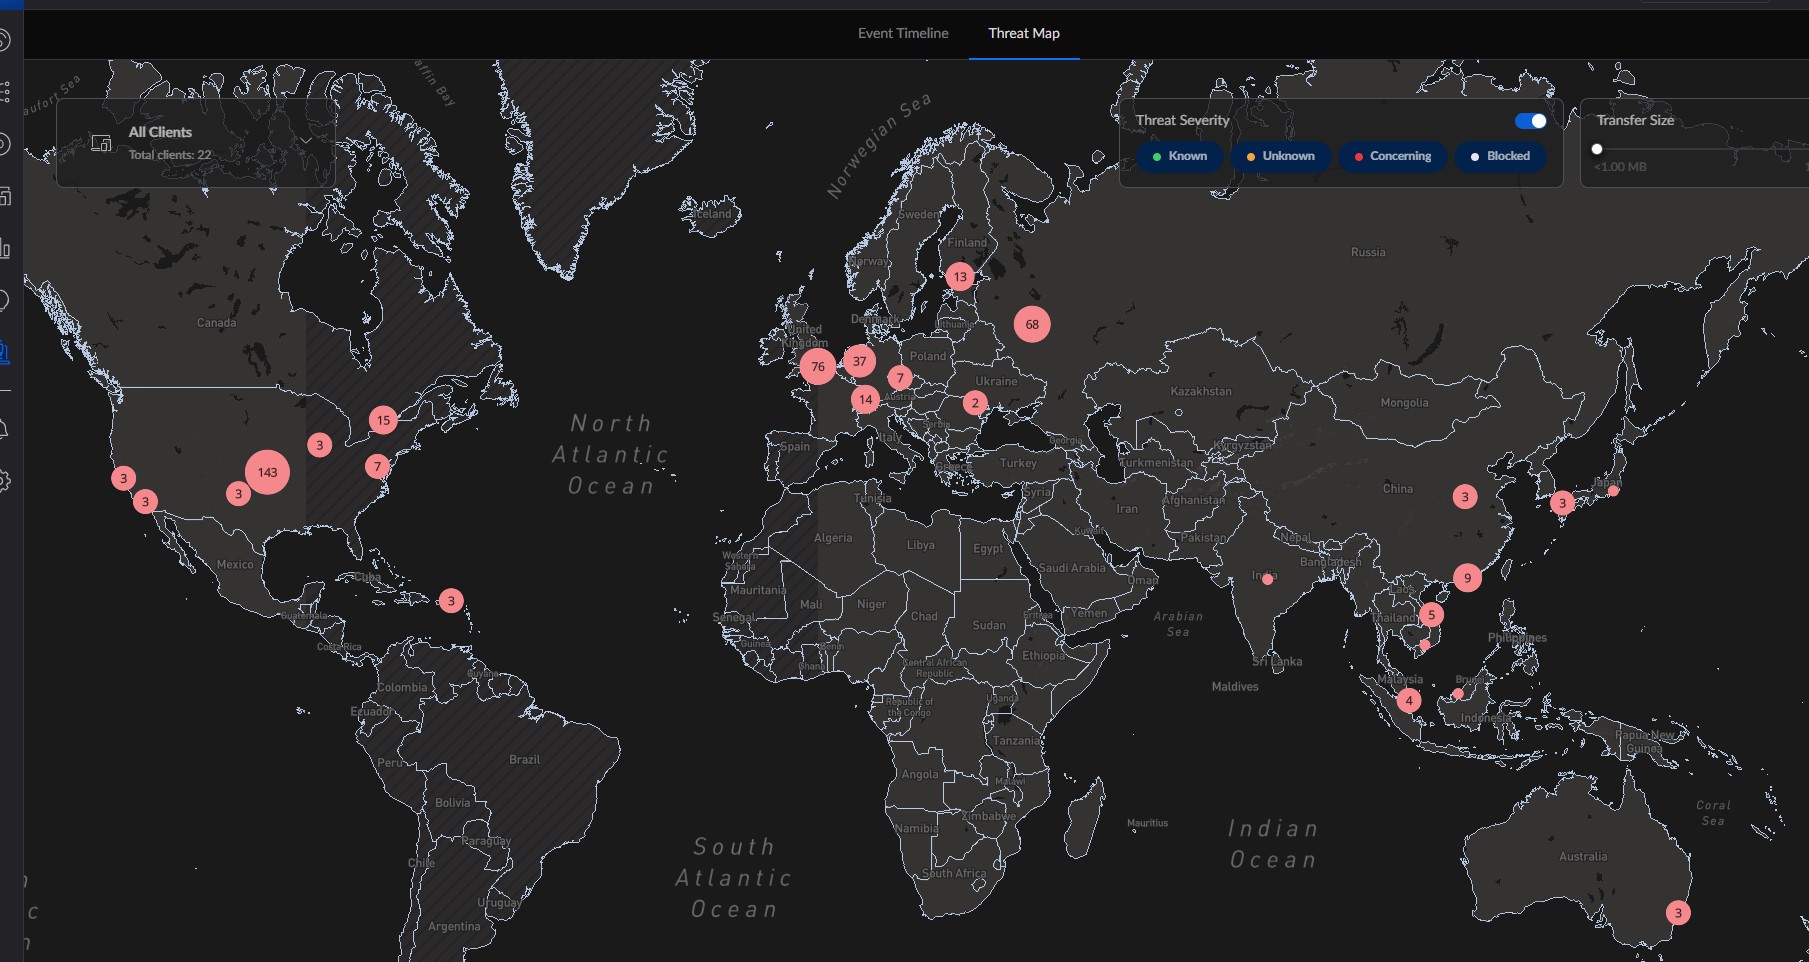Toggle the Threat Severity switch
The width and height of the screenshot is (1809, 962).
tap(1530, 121)
